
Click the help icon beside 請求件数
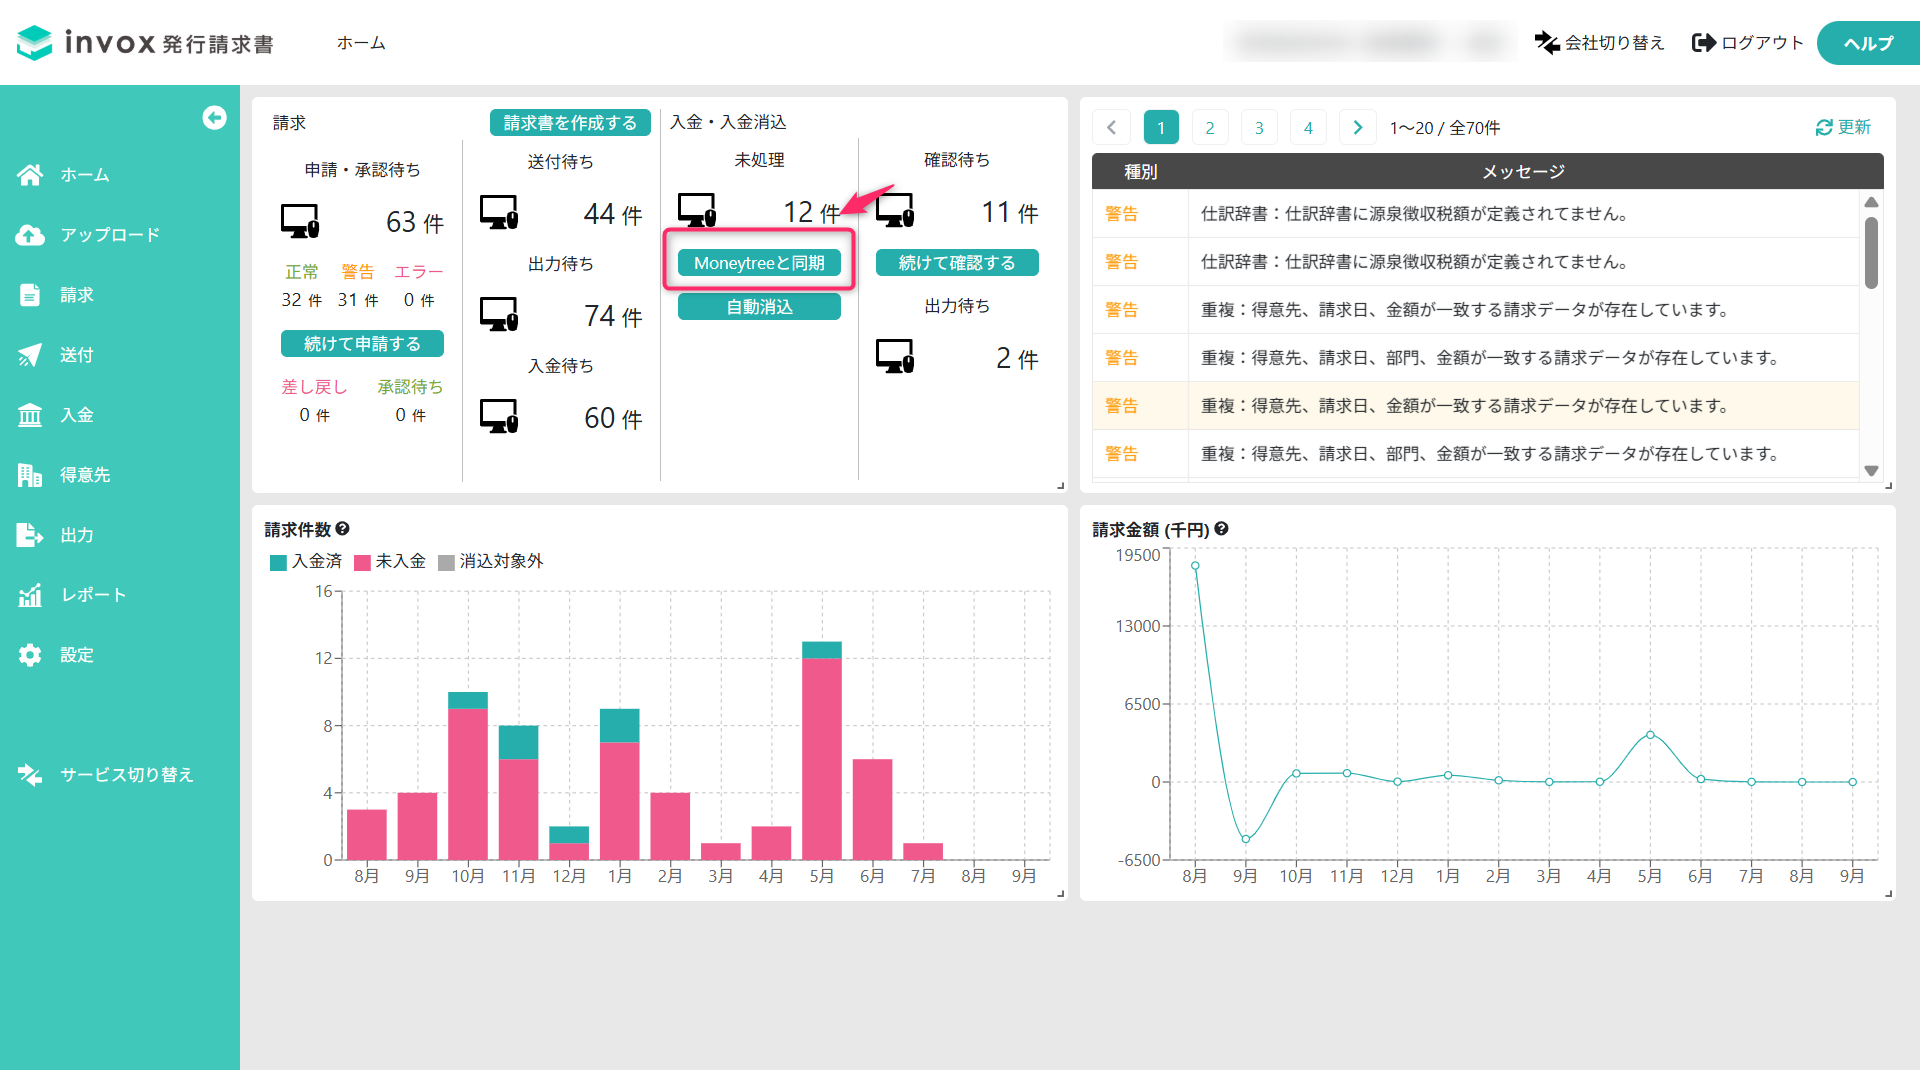tap(342, 529)
